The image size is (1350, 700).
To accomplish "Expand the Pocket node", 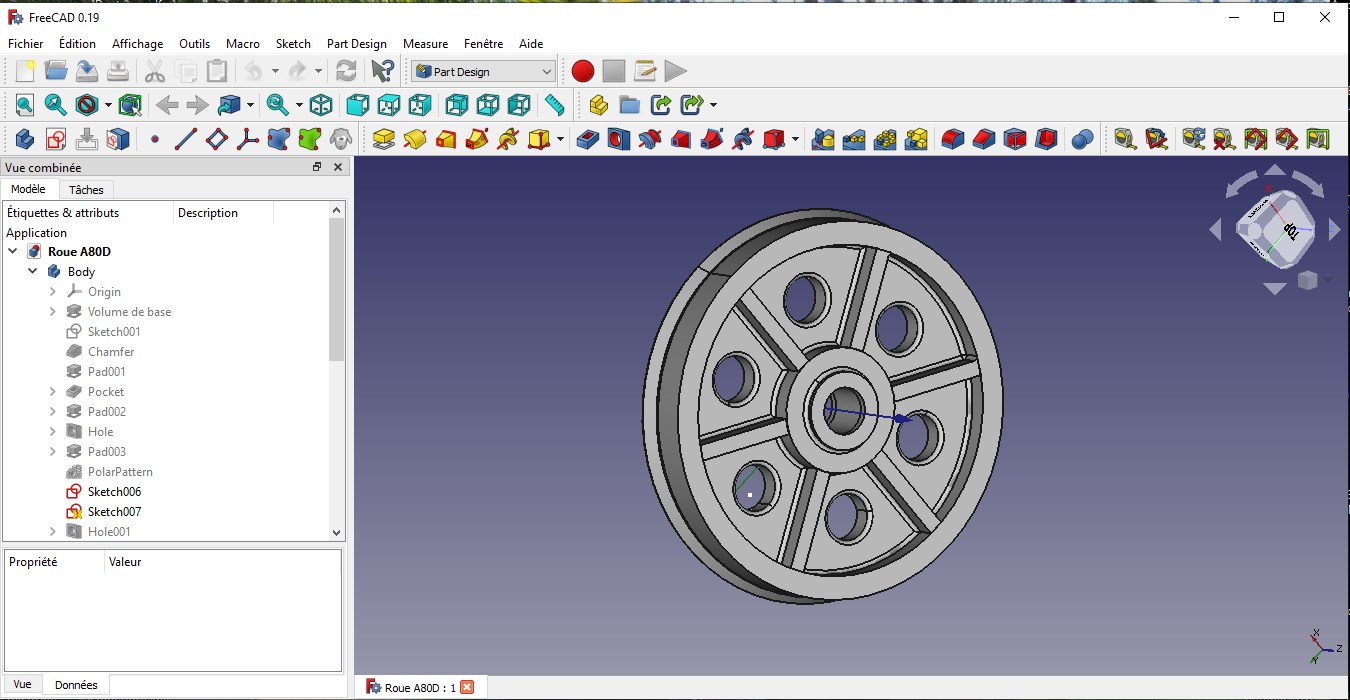I will coord(53,392).
